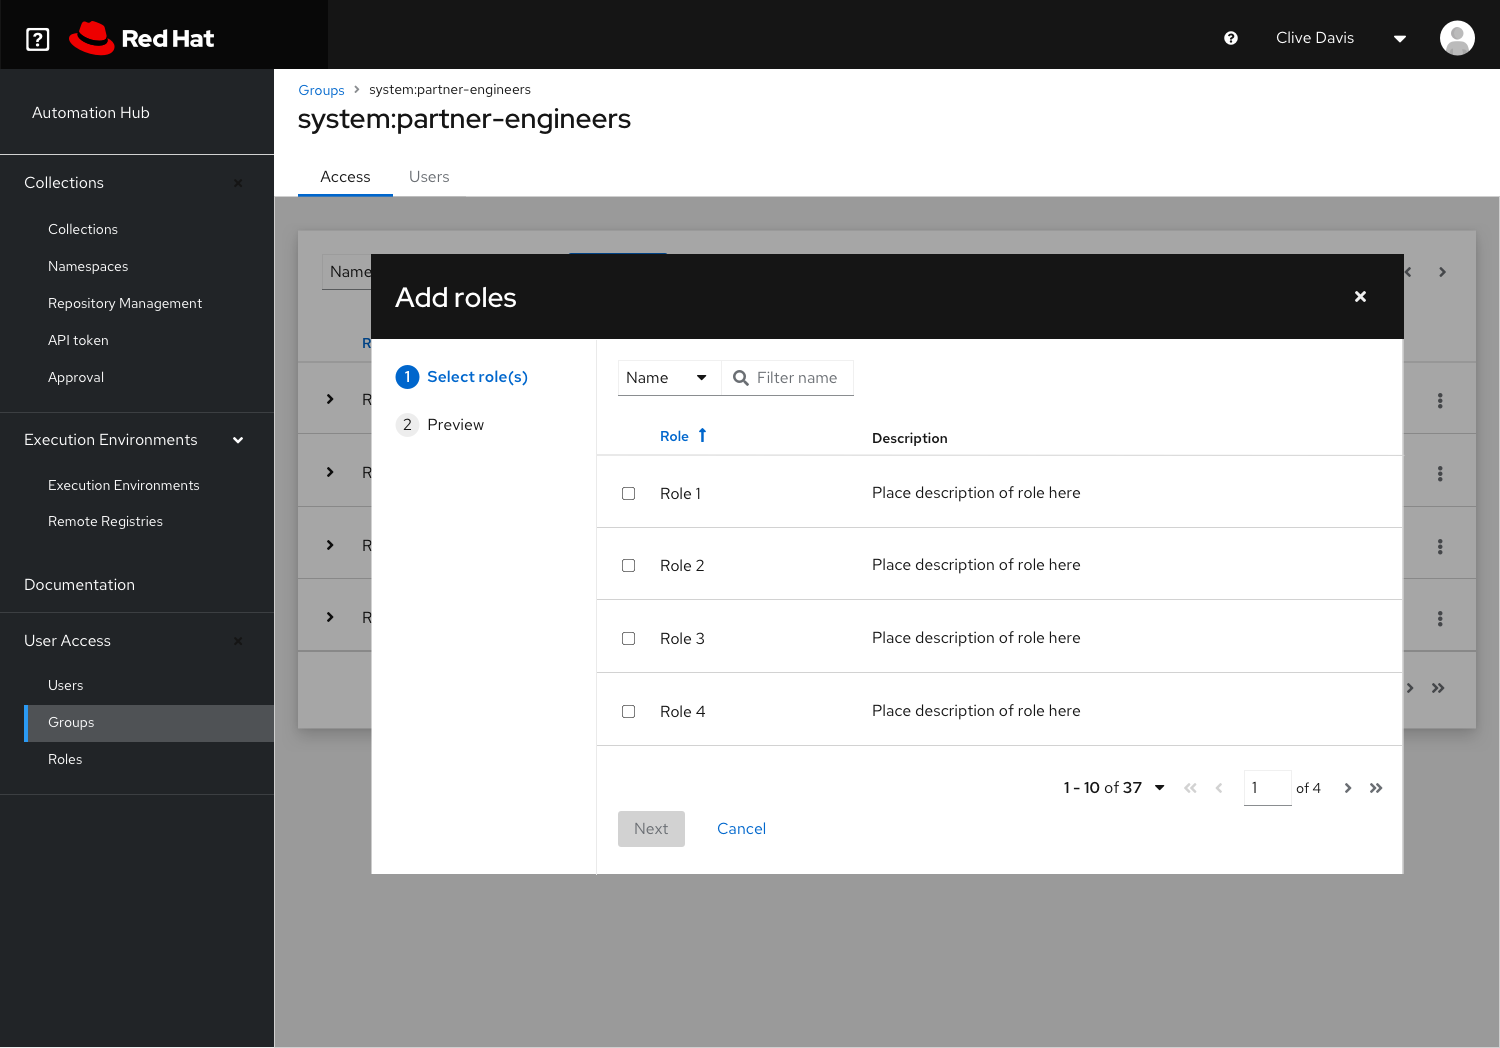Click the search magnifier icon in filter
Viewport: 1500px width, 1048px height.
click(x=741, y=378)
